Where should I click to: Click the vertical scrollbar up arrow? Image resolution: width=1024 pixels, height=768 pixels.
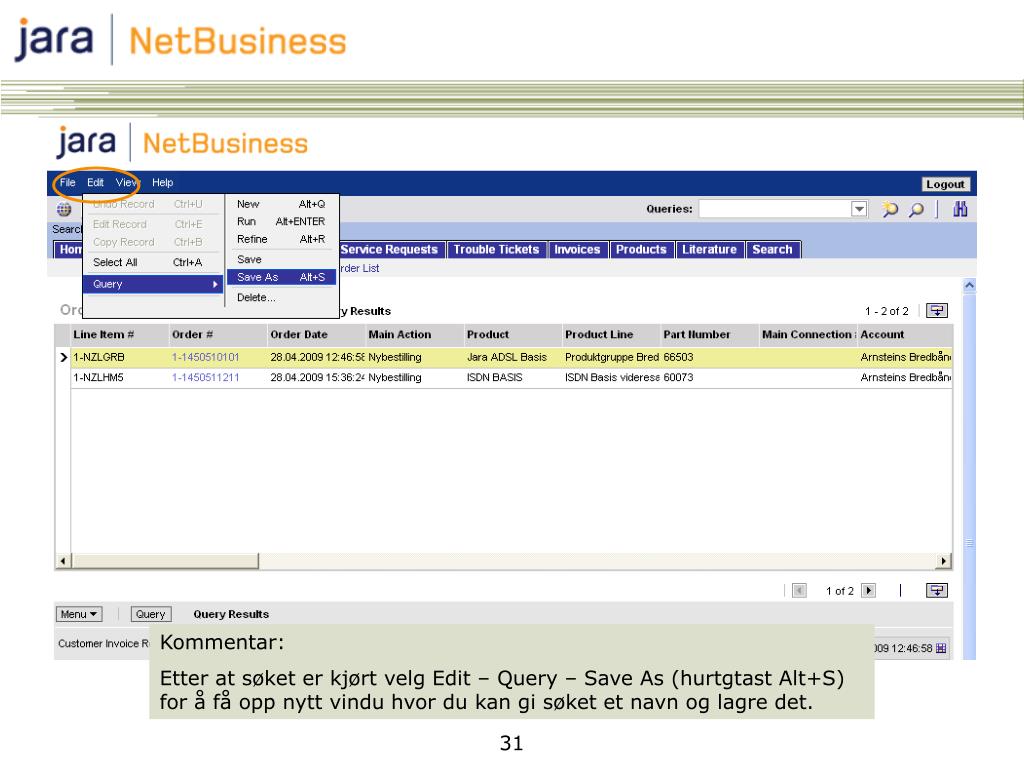[970, 285]
